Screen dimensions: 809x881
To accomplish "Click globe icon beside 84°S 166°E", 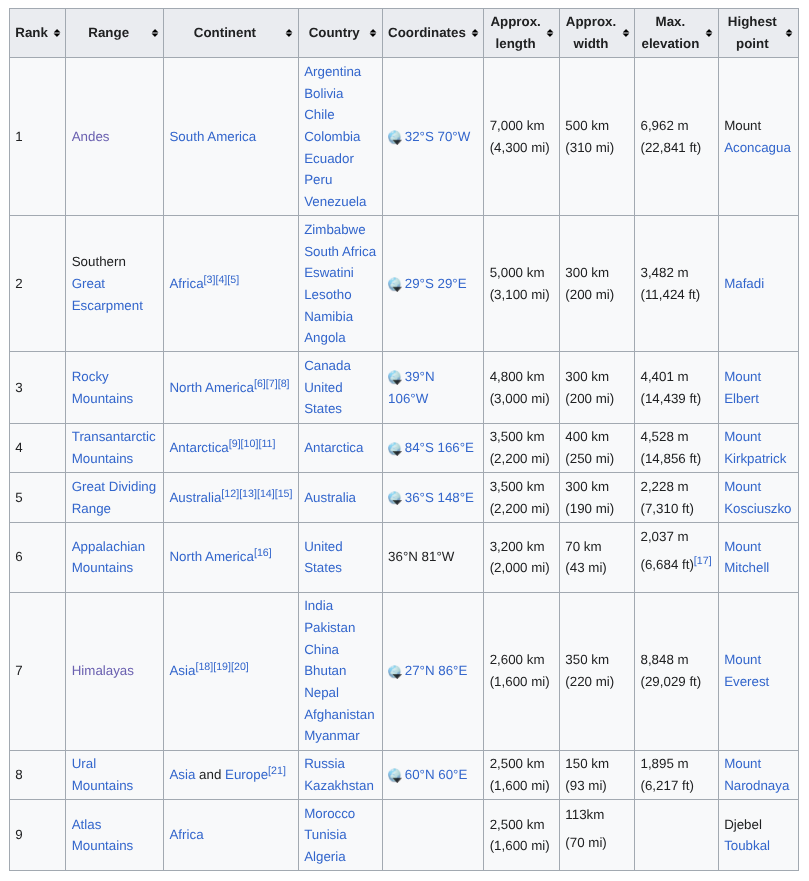I will pyautogui.click(x=395, y=448).
